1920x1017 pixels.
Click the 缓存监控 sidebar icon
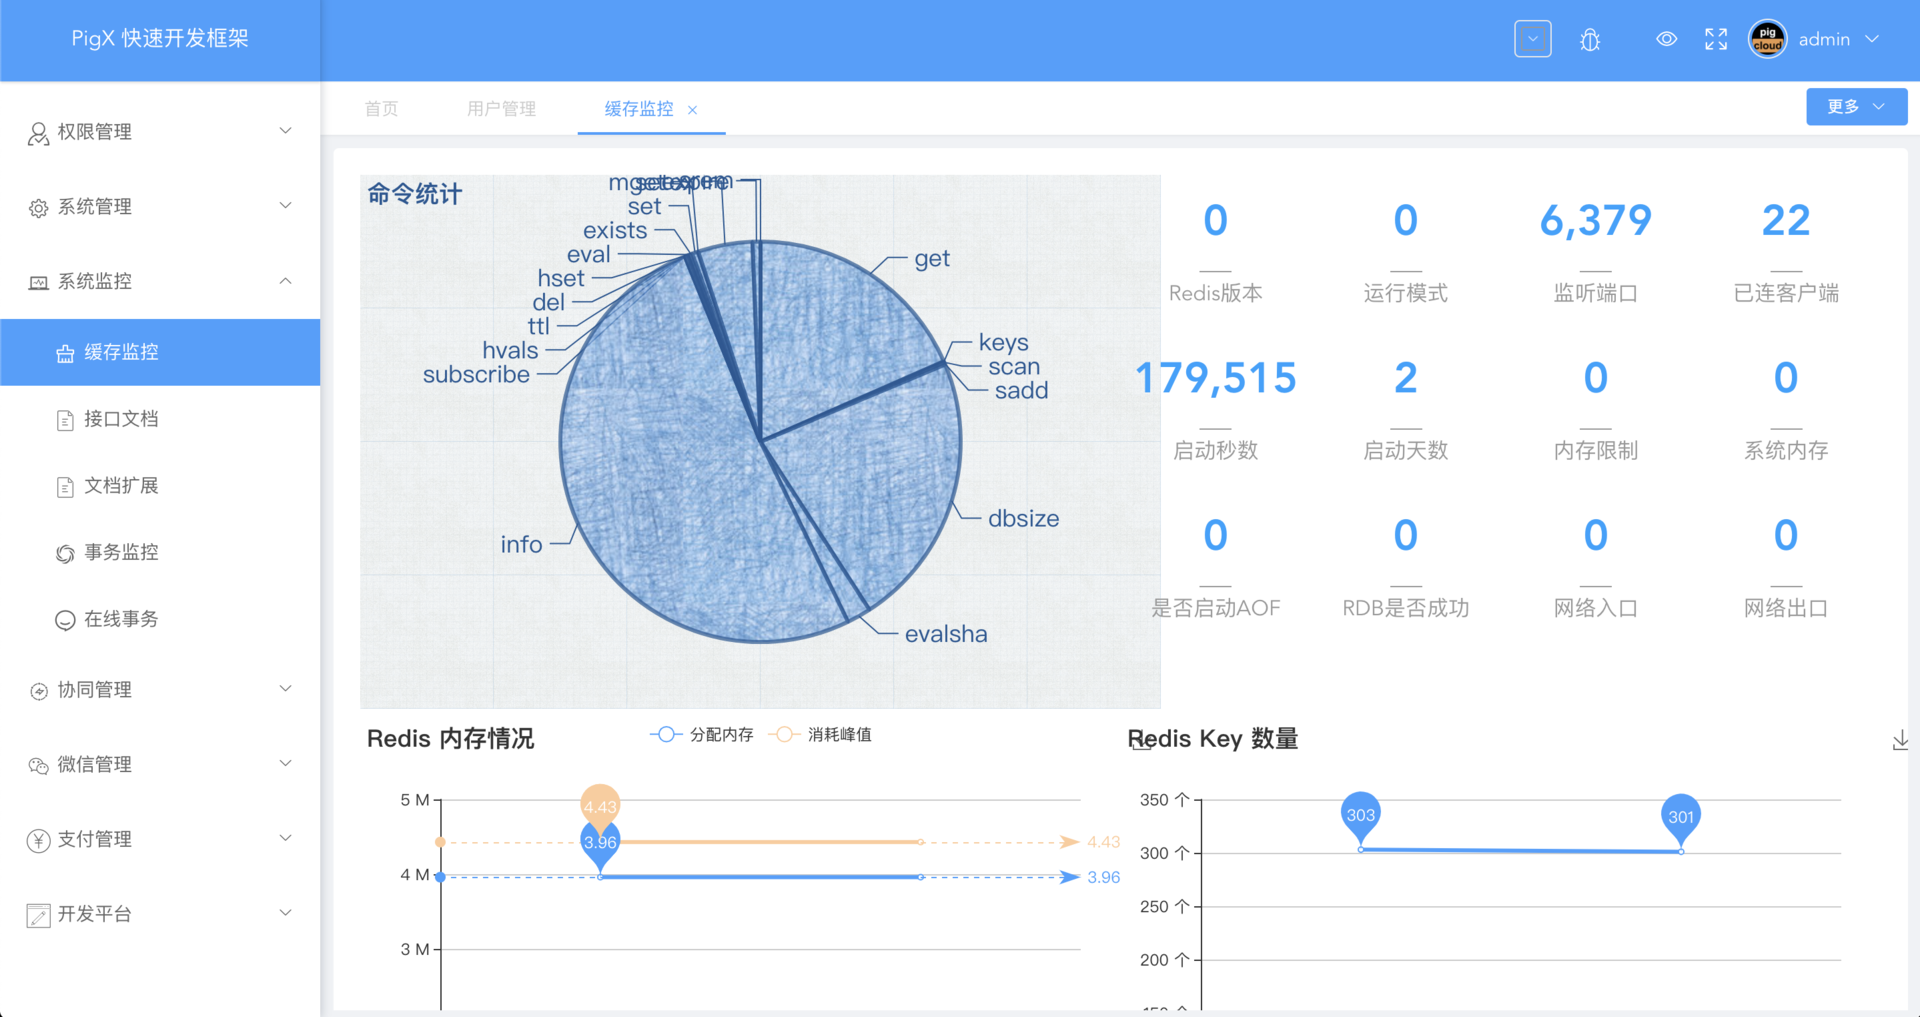[x=65, y=353]
